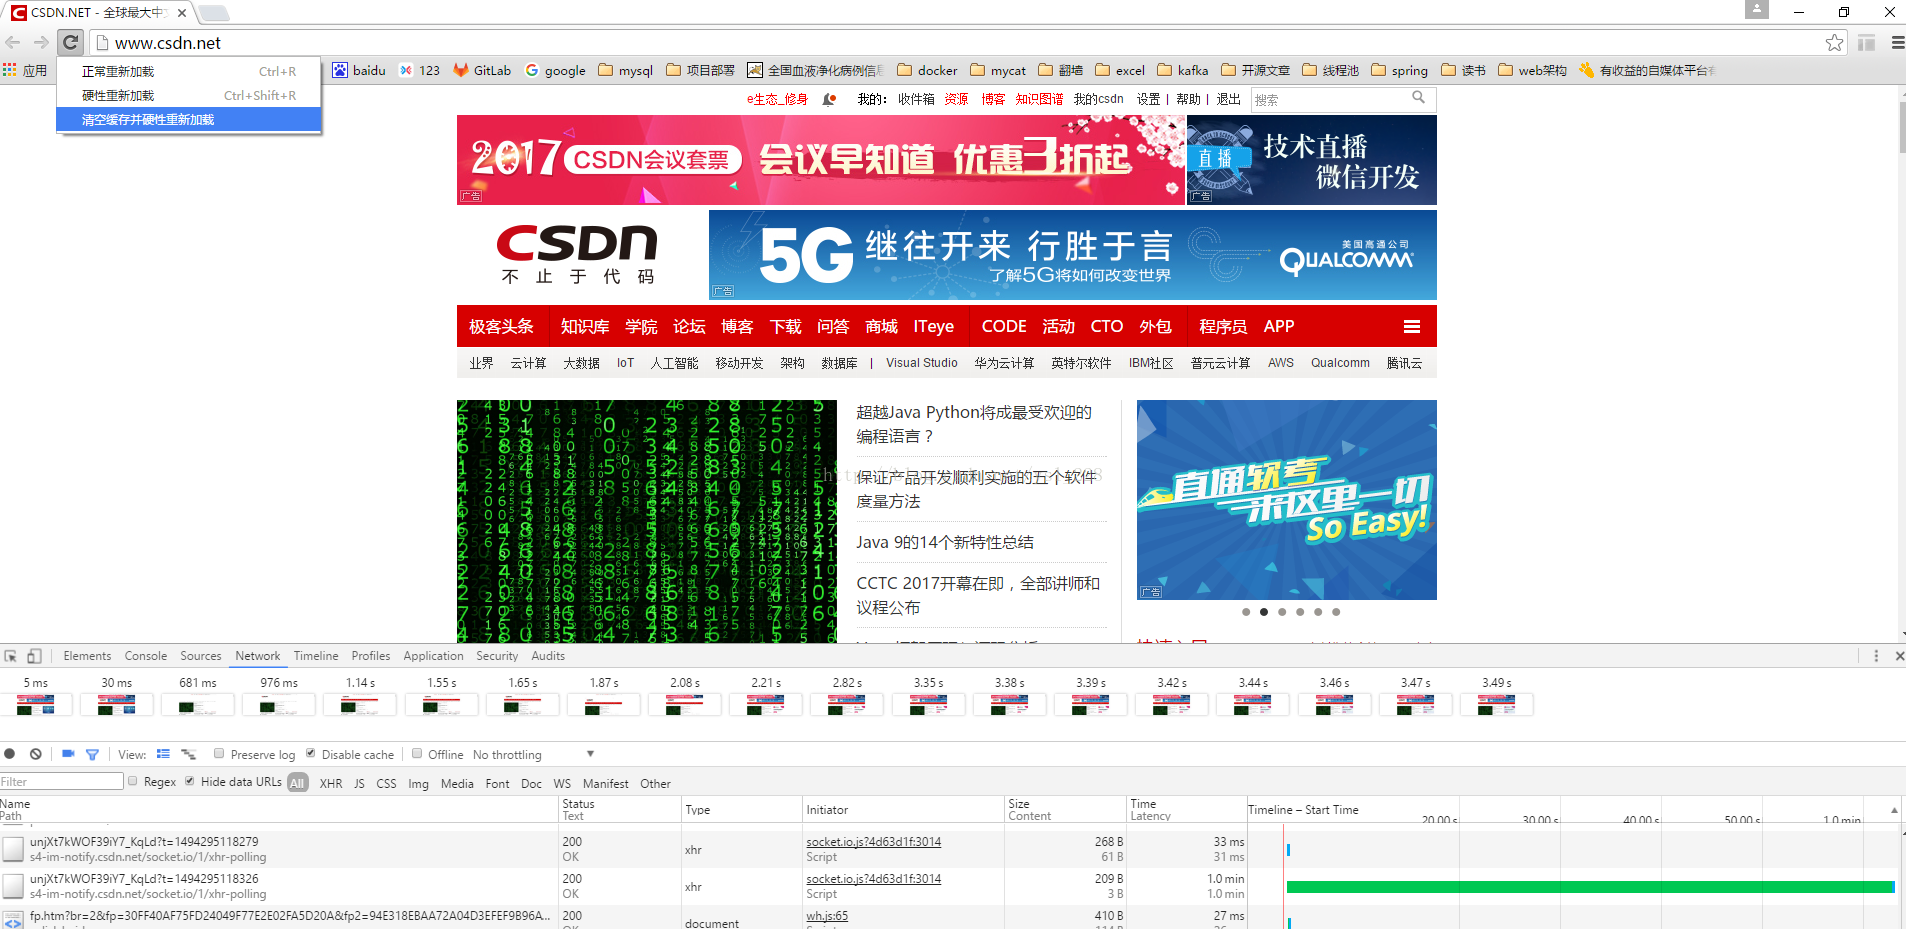Open the mycat bookmark folder
The image size is (1906, 929).
click(998, 70)
